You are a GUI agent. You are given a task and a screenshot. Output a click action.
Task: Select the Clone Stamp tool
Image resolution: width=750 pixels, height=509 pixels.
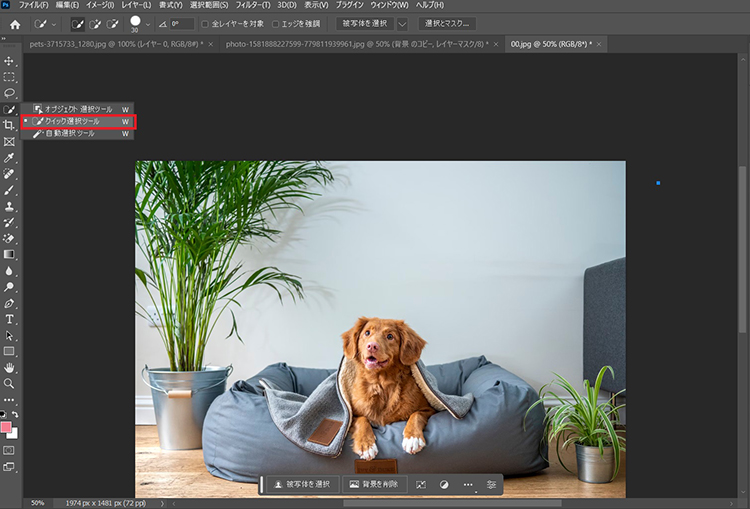click(9, 206)
